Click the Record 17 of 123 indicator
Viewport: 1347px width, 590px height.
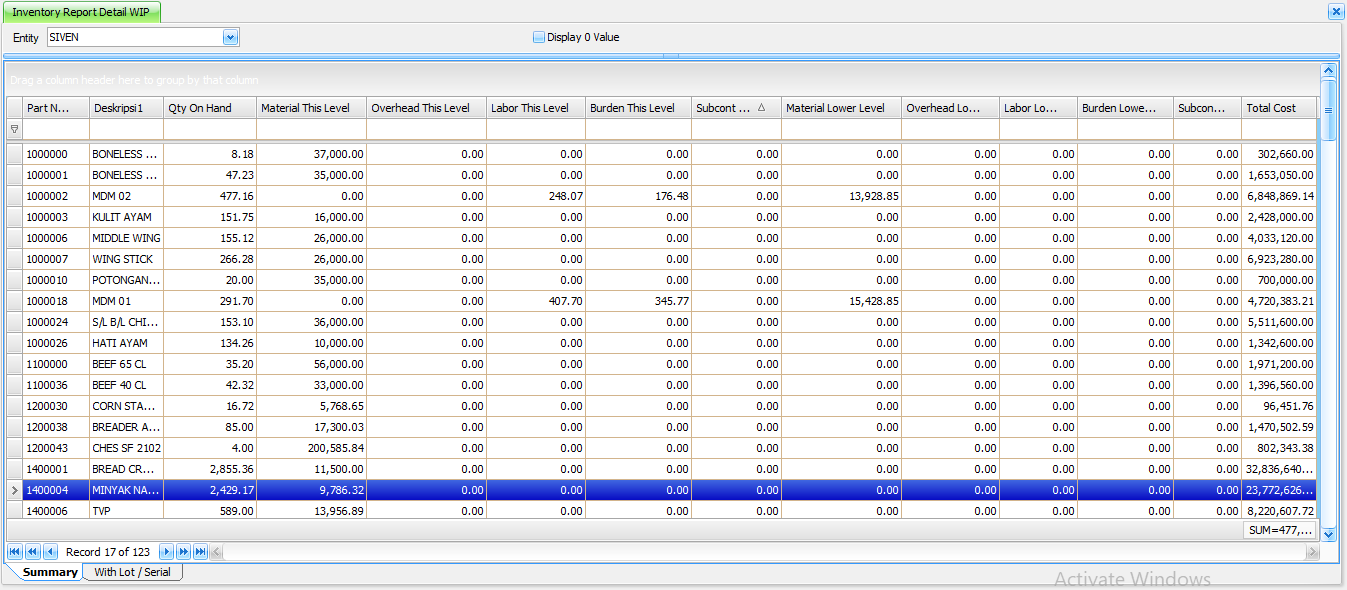108,552
